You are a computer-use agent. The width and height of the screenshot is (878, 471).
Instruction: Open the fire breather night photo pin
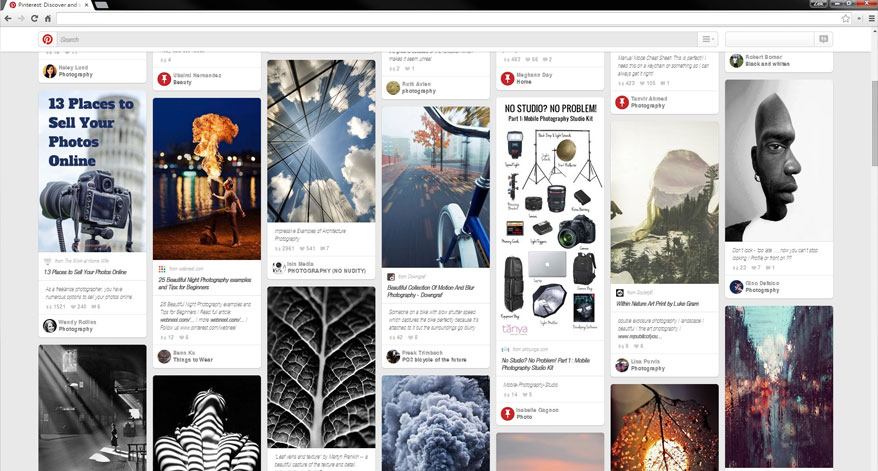tap(207, 179)
